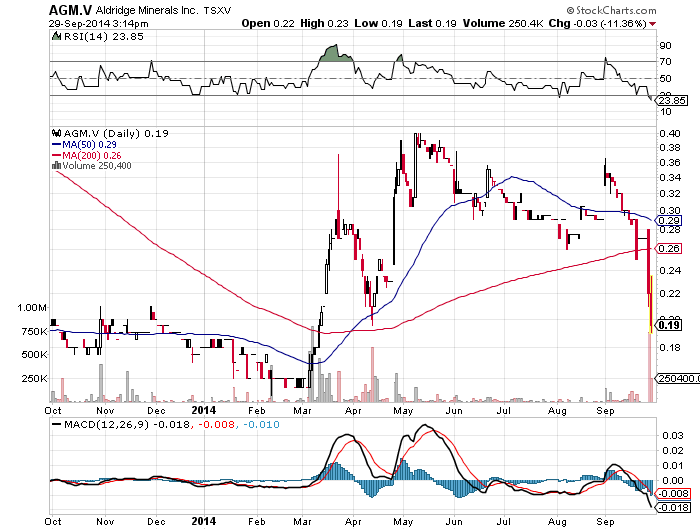Click the Volume bars legend icon

tap(56, 165)
